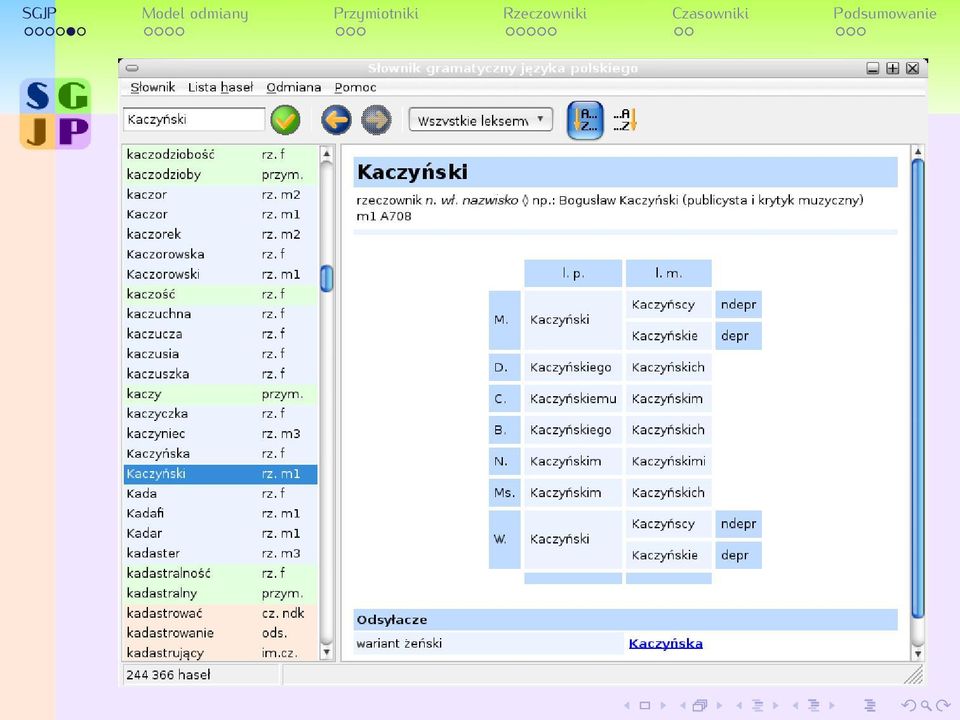
Task: Click the entry list scroll down arrow
Action: pos(326,653)
